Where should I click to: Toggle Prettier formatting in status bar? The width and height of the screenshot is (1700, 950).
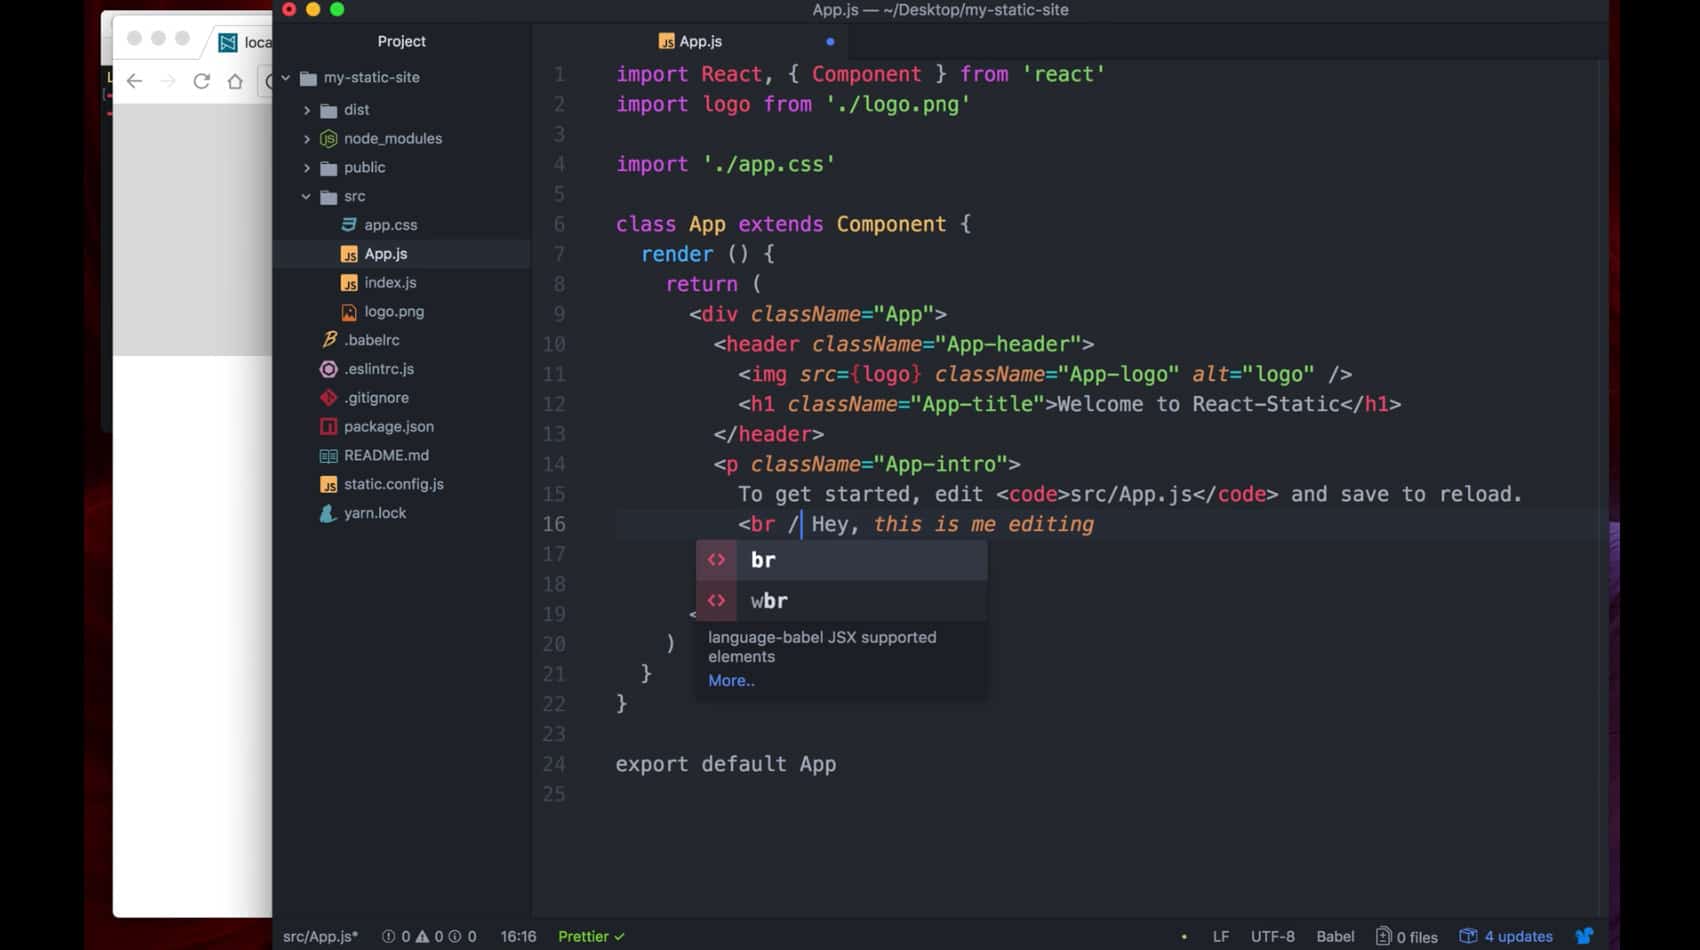[x=590, y=936]
